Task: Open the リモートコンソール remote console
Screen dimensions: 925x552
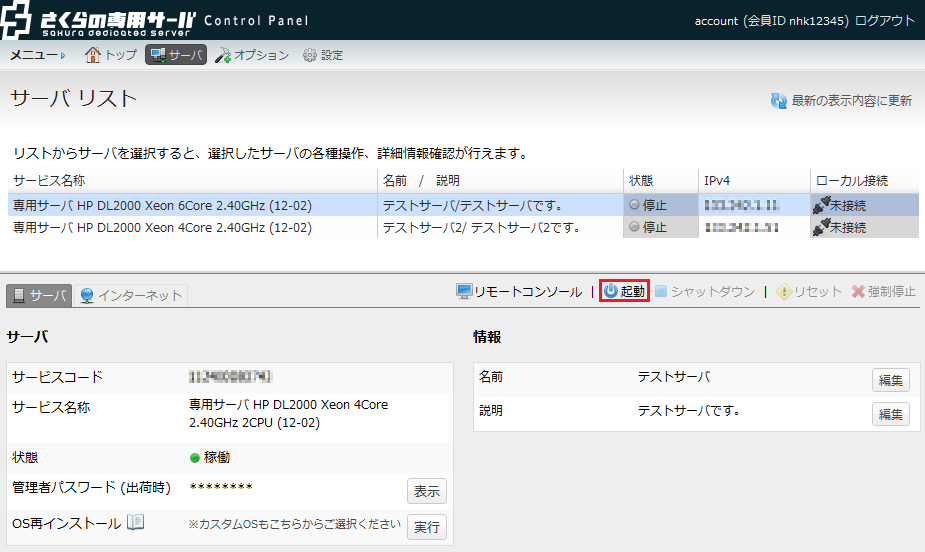Action: pos(519,292)
